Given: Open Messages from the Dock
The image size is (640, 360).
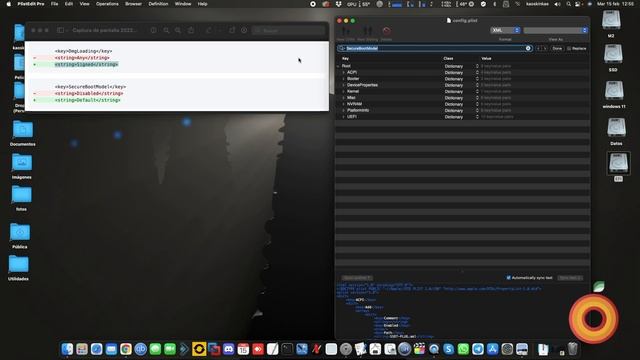Looking at the screenshot, I should 155,349.
